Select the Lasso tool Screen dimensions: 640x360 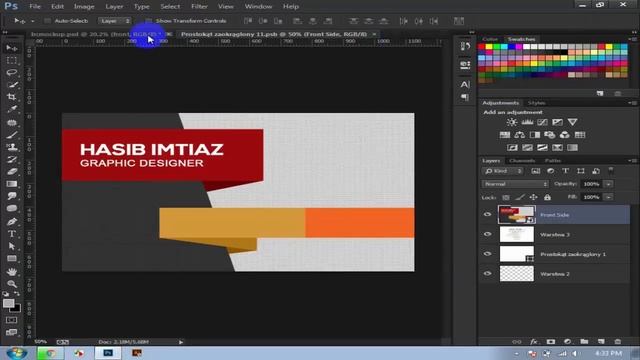[x=12, y=73]
